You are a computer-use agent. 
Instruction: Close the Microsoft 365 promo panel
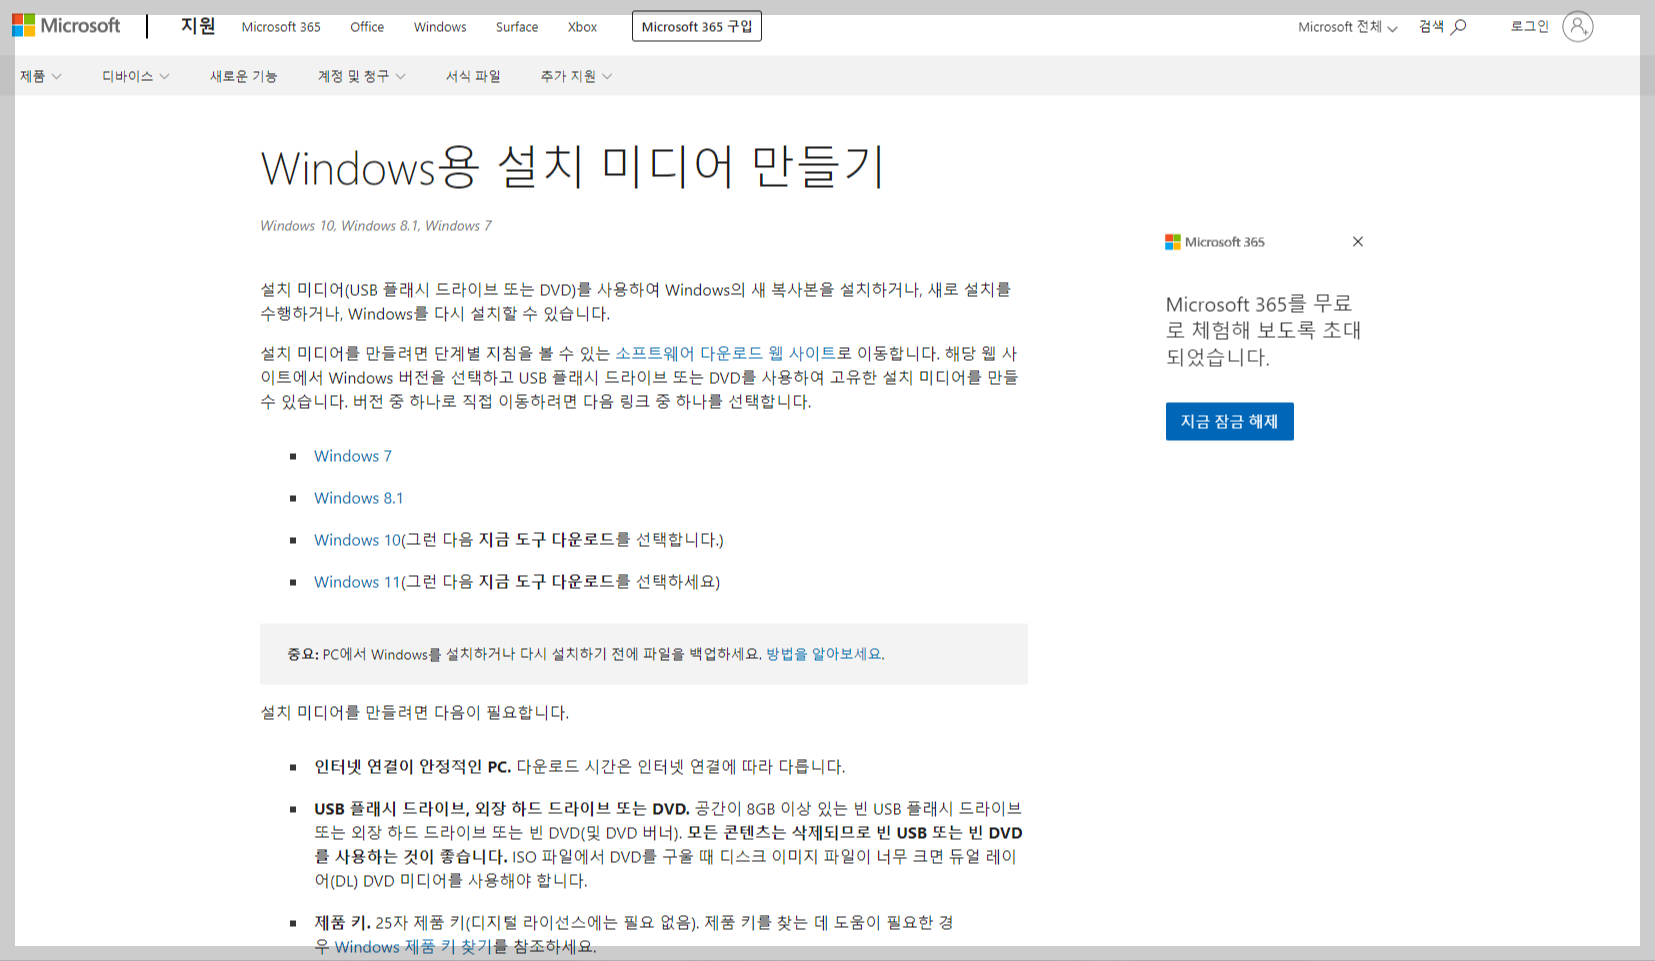(1357, 242)
